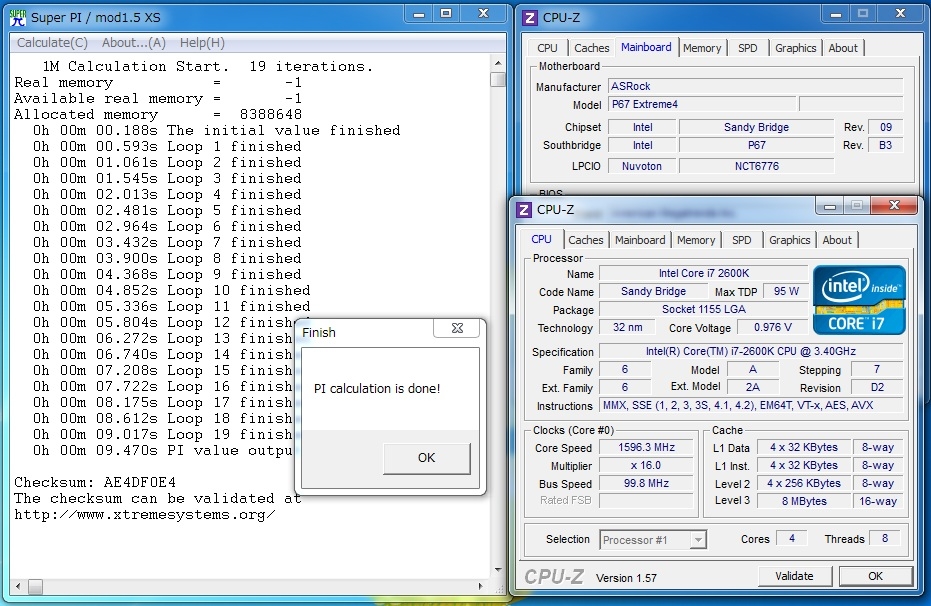Viewport: 931px width, 606px height.
Task: Click the Super PI horizontal scrollbar left arrow
Action: click(18, 586)
